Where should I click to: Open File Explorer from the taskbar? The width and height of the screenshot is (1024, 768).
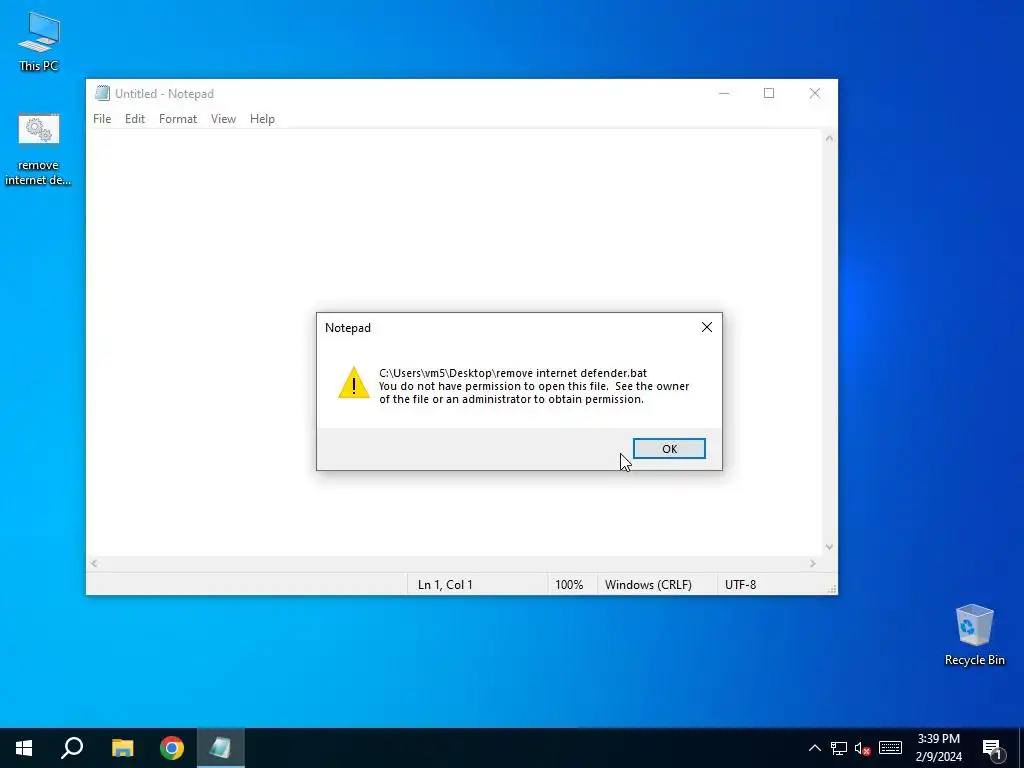click(x=122, y=748)
